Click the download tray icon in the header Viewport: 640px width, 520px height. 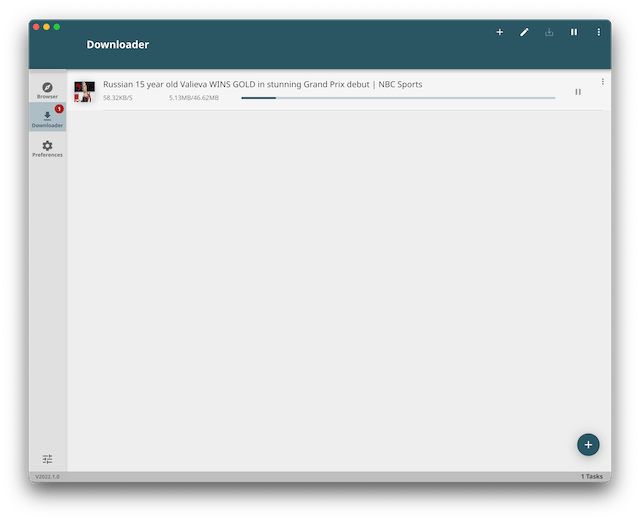click(549, 32)
